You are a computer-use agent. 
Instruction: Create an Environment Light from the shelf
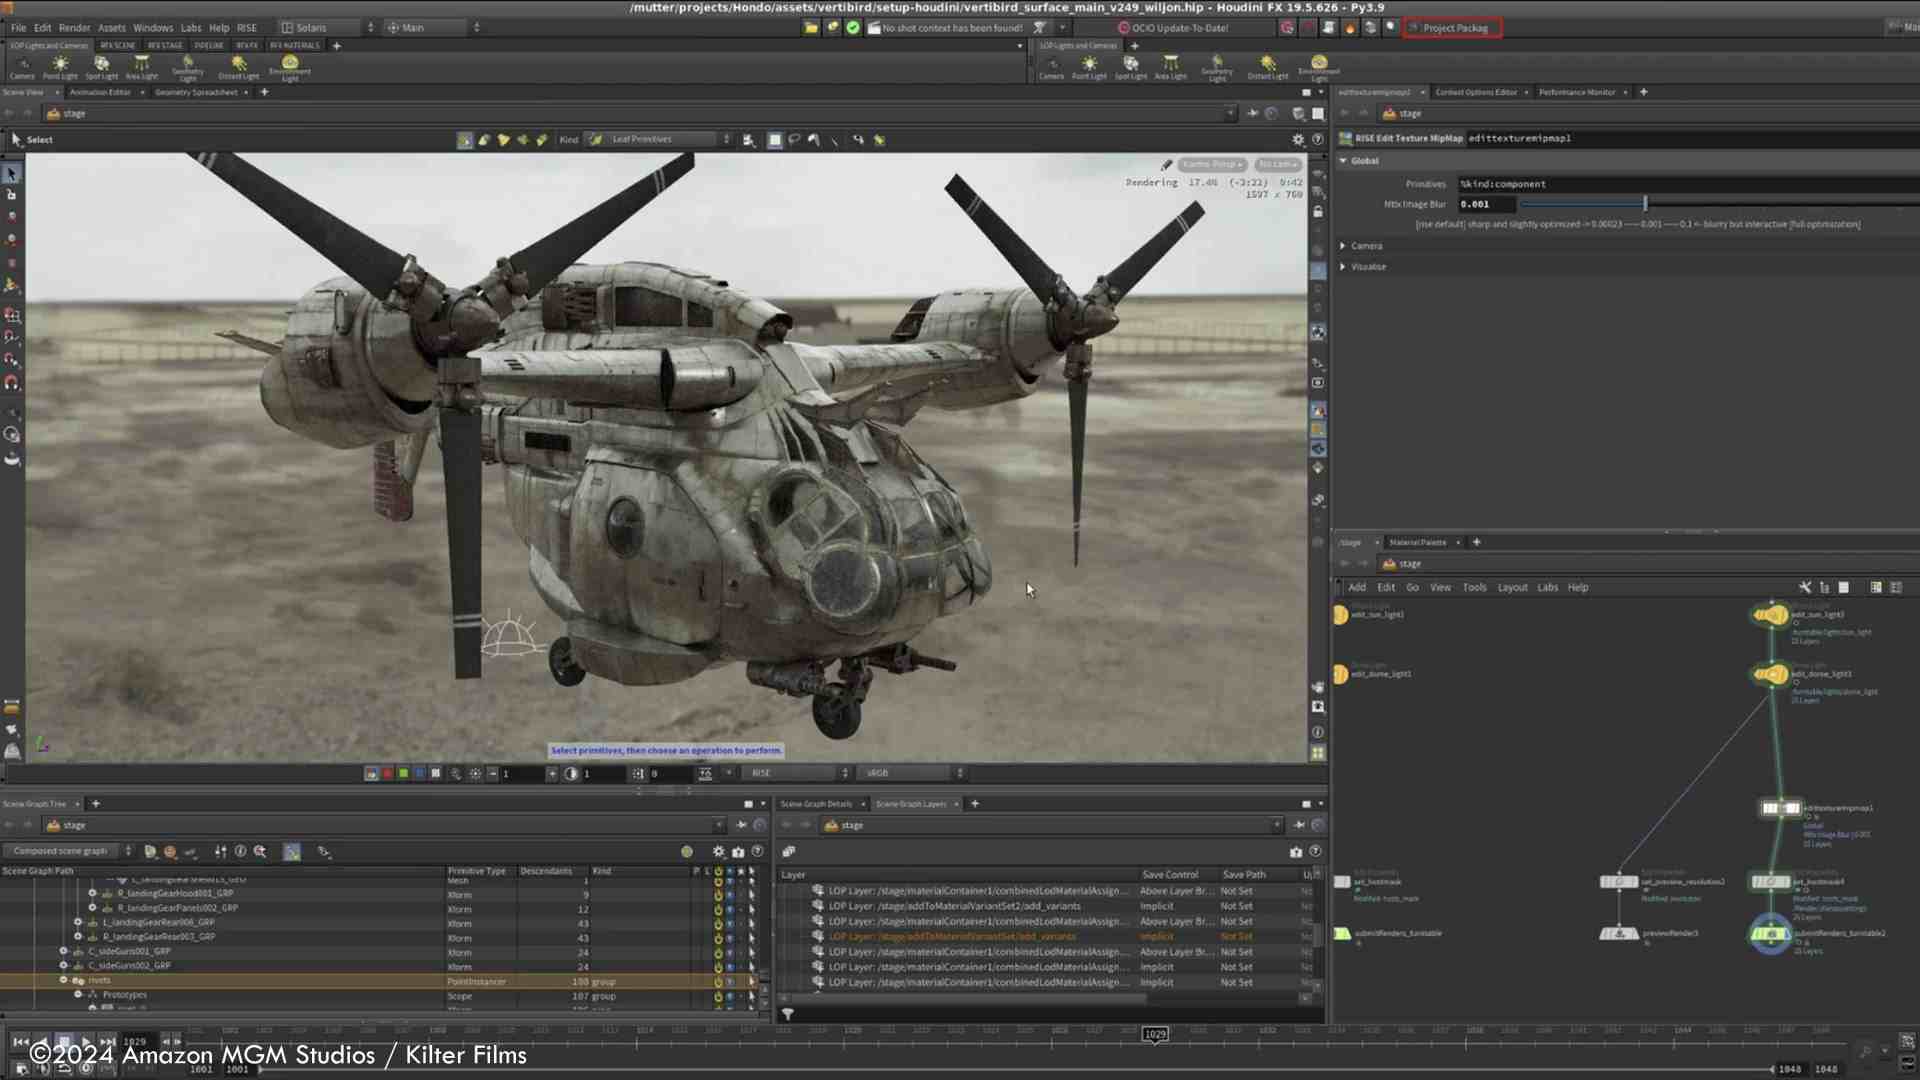pyautogui.click(x=290, y=65)
